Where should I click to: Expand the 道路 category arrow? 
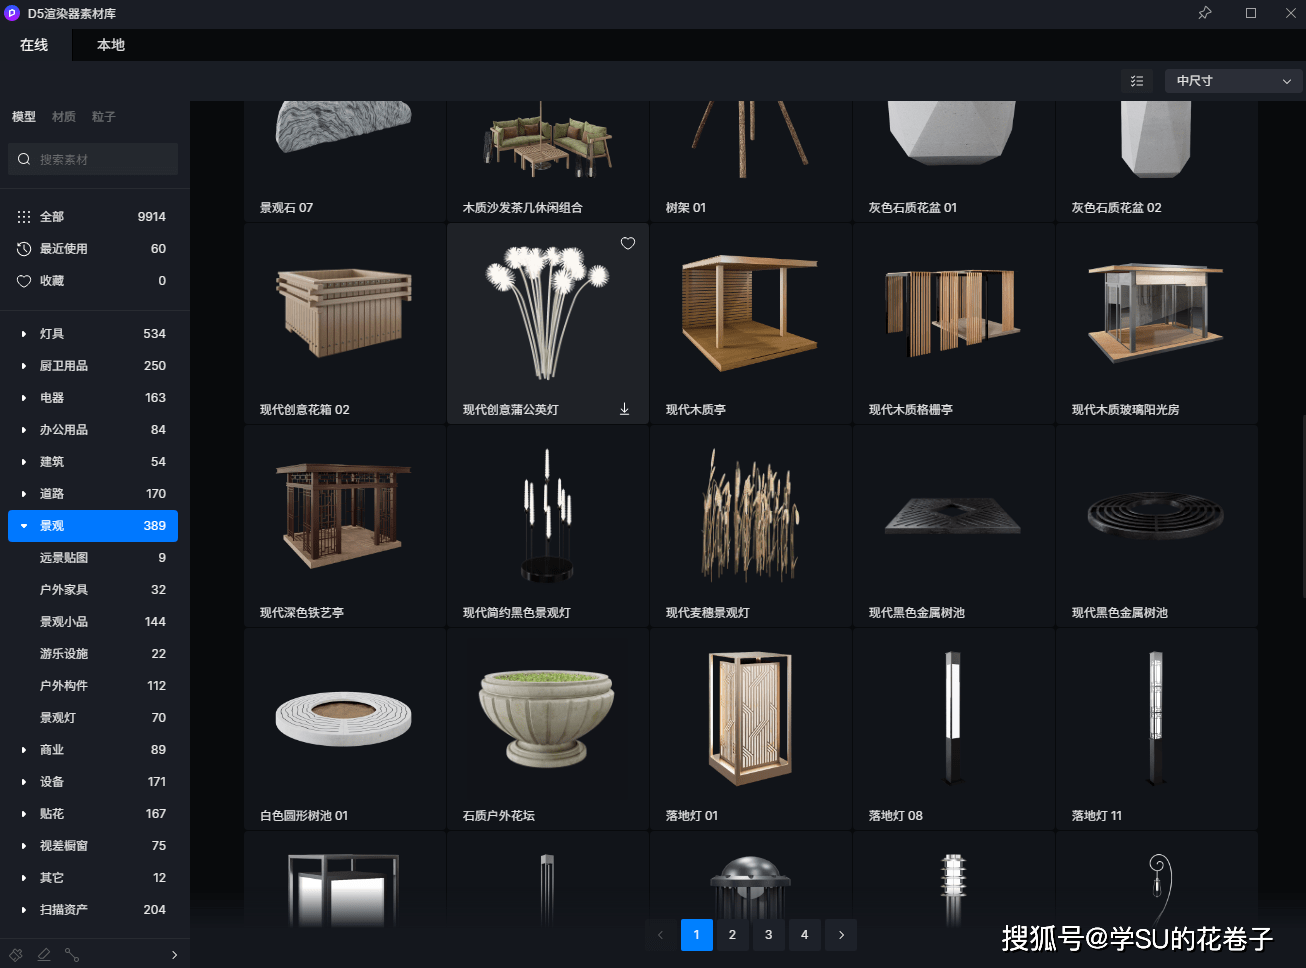[24, 494]
